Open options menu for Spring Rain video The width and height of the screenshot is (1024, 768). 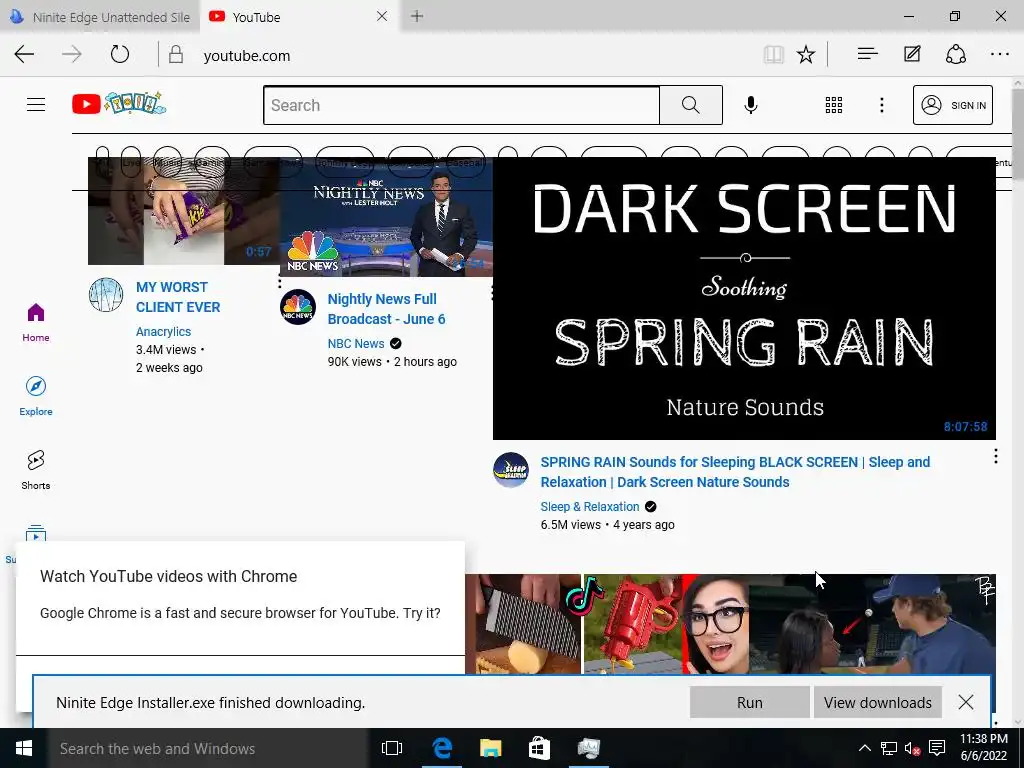995,456
